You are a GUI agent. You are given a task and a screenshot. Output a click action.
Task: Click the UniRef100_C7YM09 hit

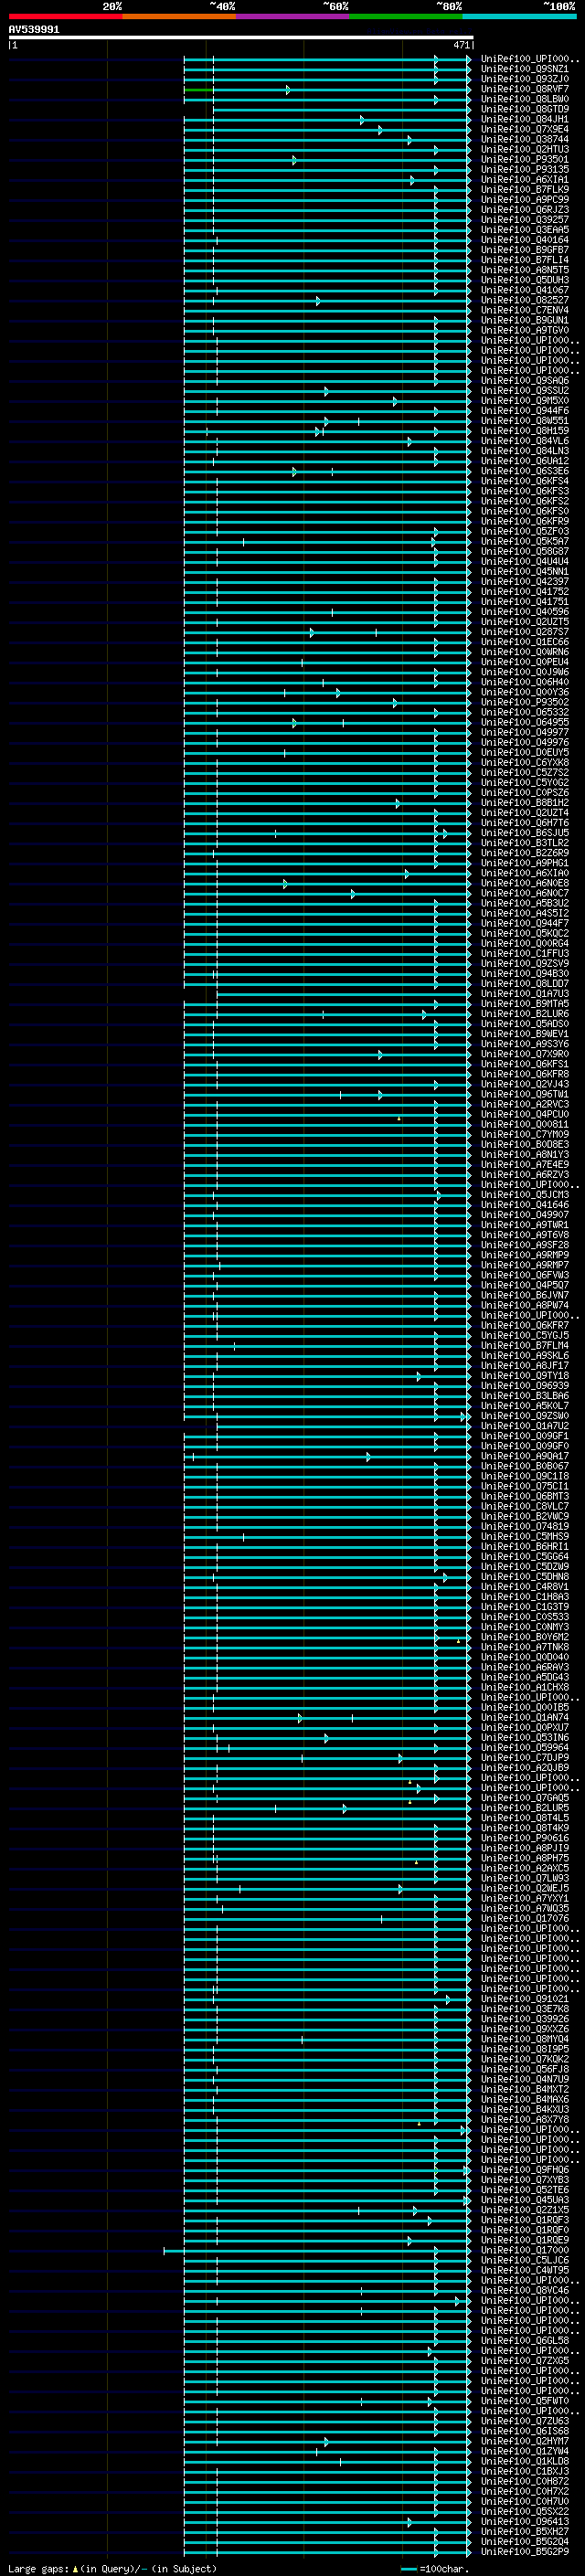coord(525,1134)
